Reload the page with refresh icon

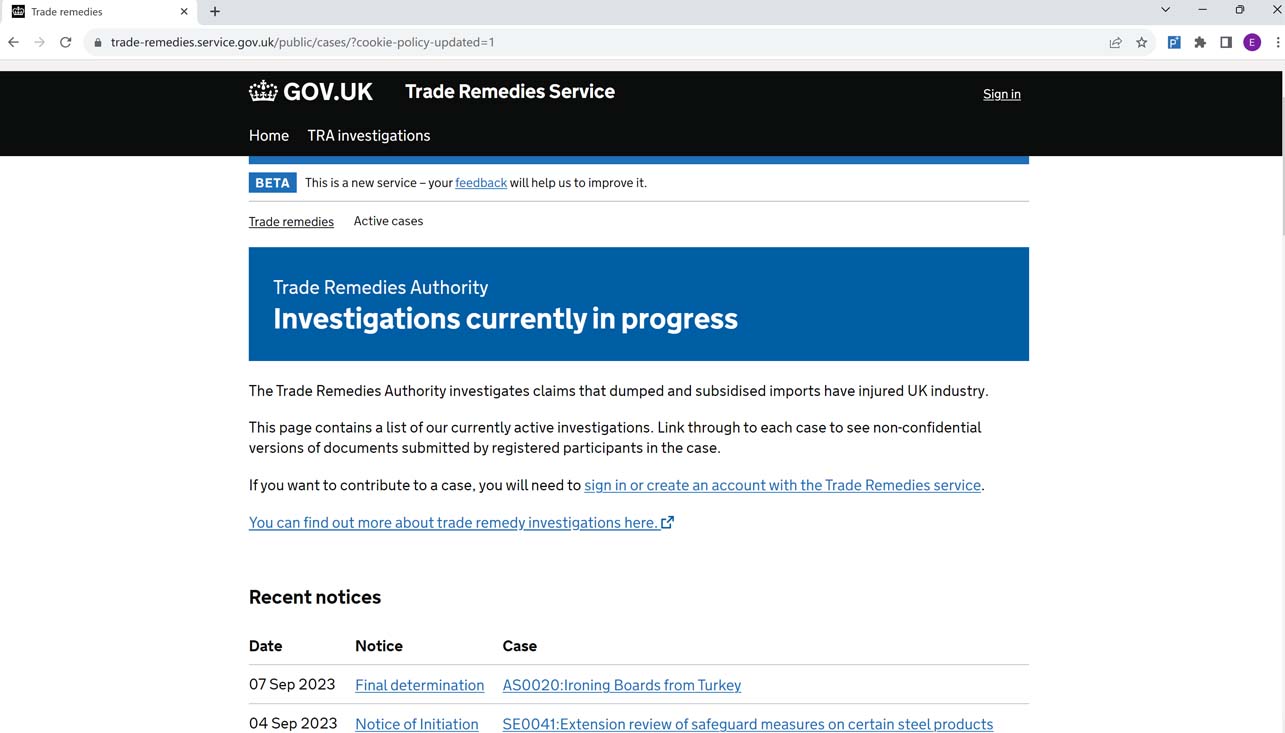pos(66,42)
